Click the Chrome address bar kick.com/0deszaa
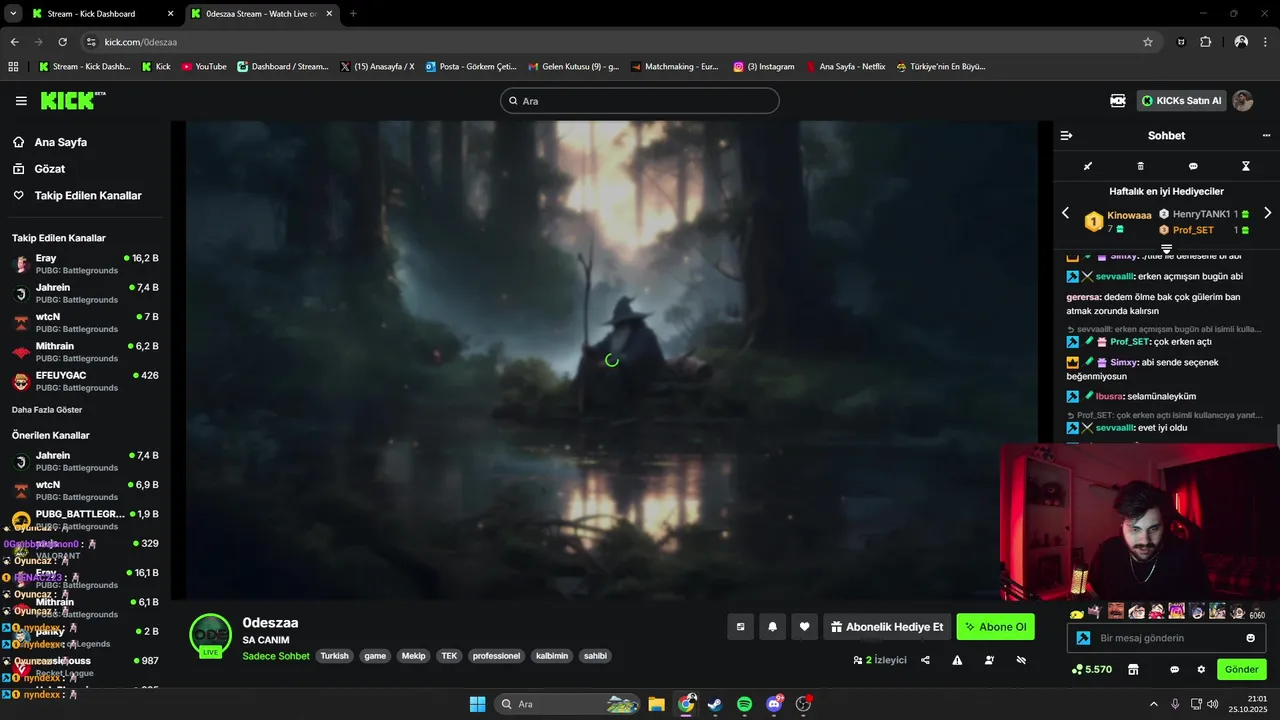This screenshot has height=720, width=1280. tap(600, 42)
